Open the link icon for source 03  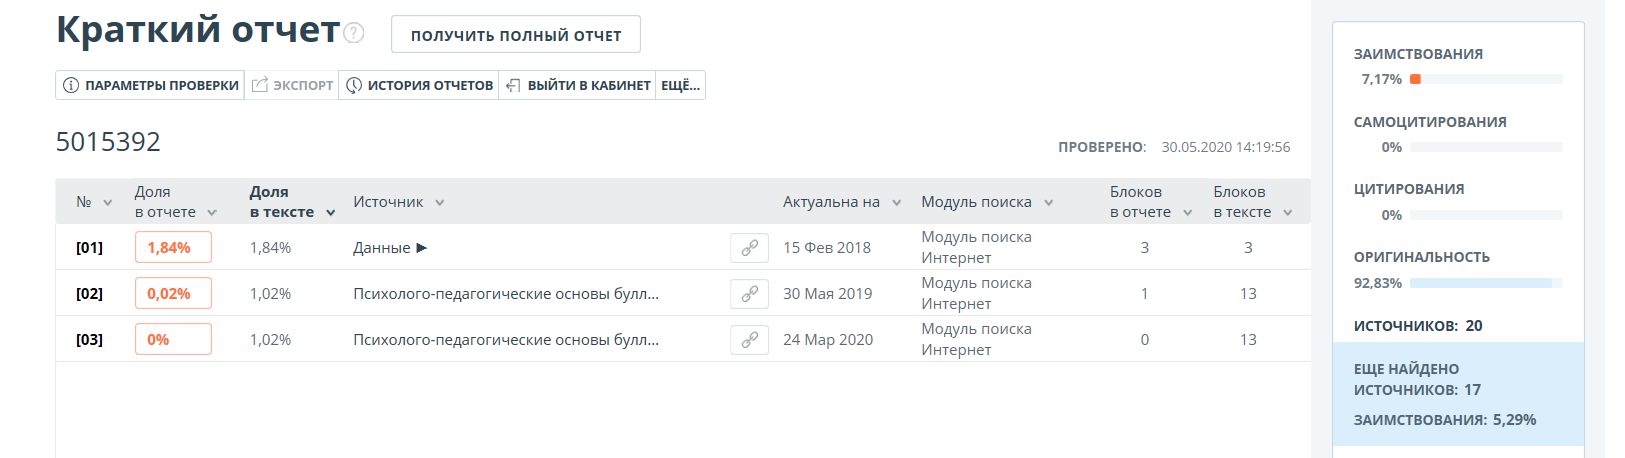pos(749,340)
